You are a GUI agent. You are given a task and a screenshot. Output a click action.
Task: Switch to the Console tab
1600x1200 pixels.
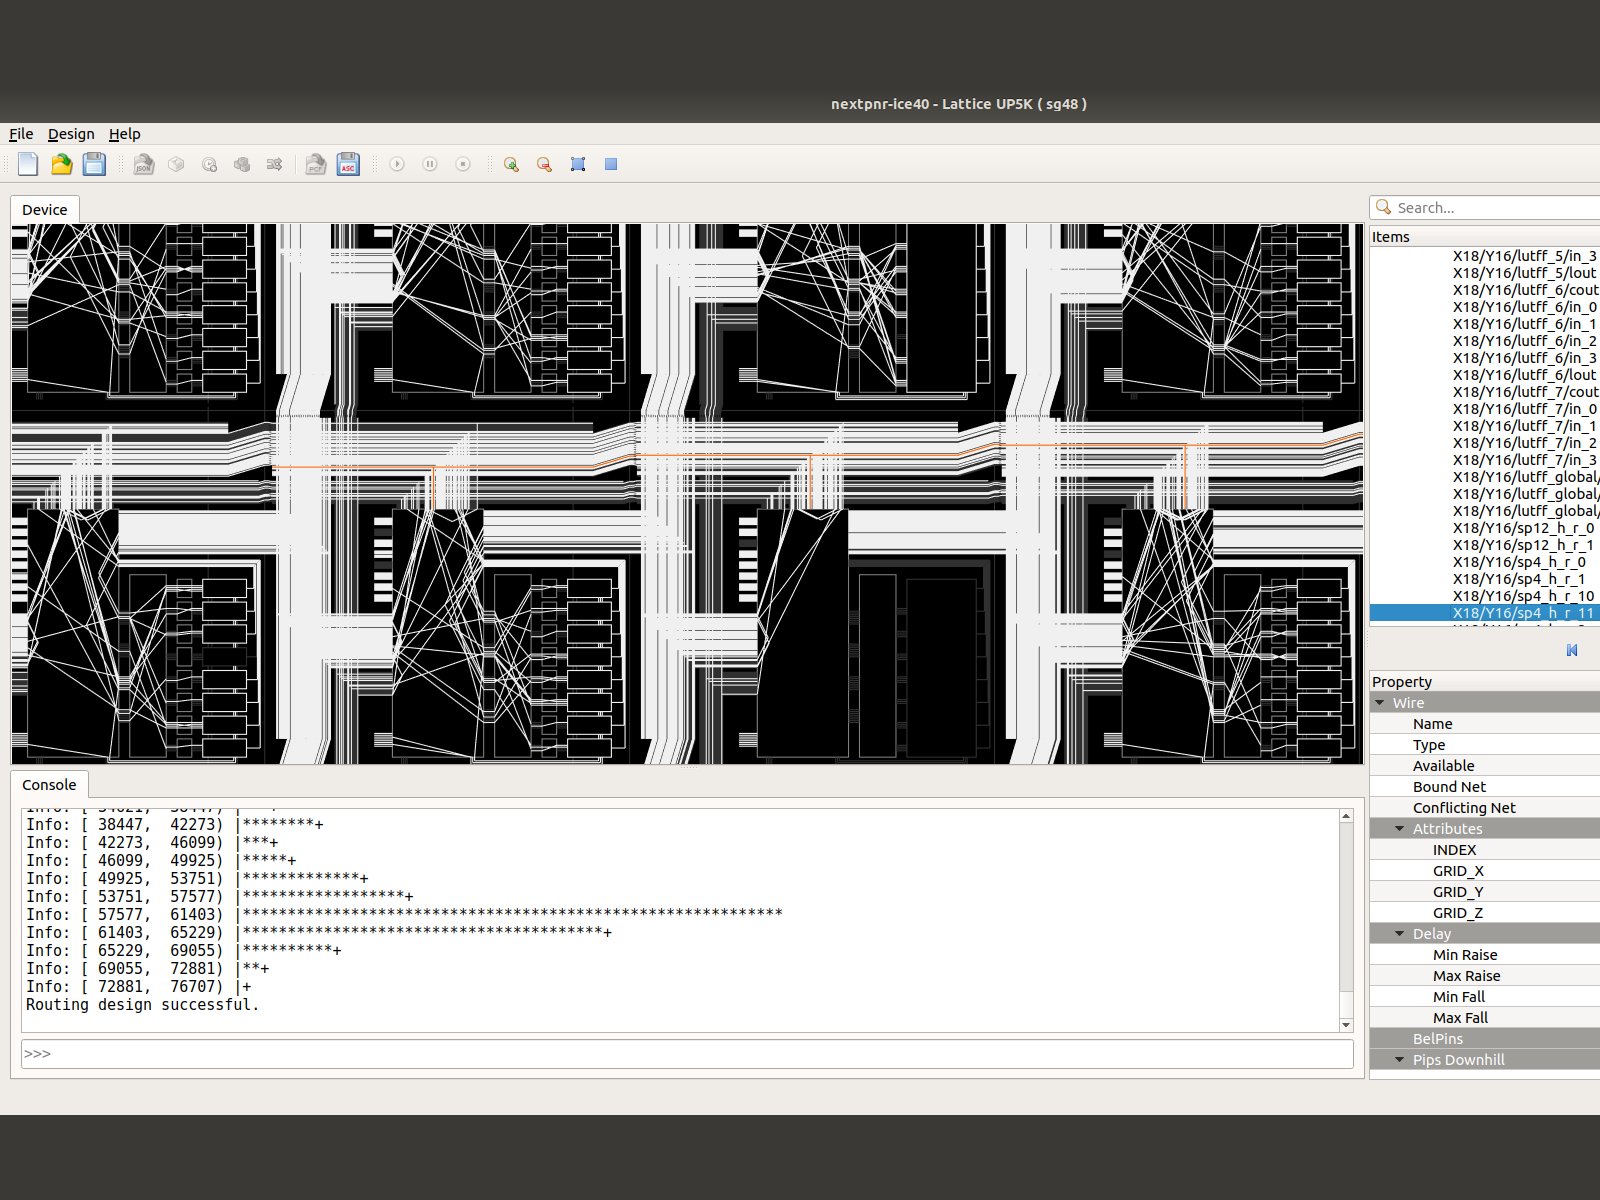(49, 785)
